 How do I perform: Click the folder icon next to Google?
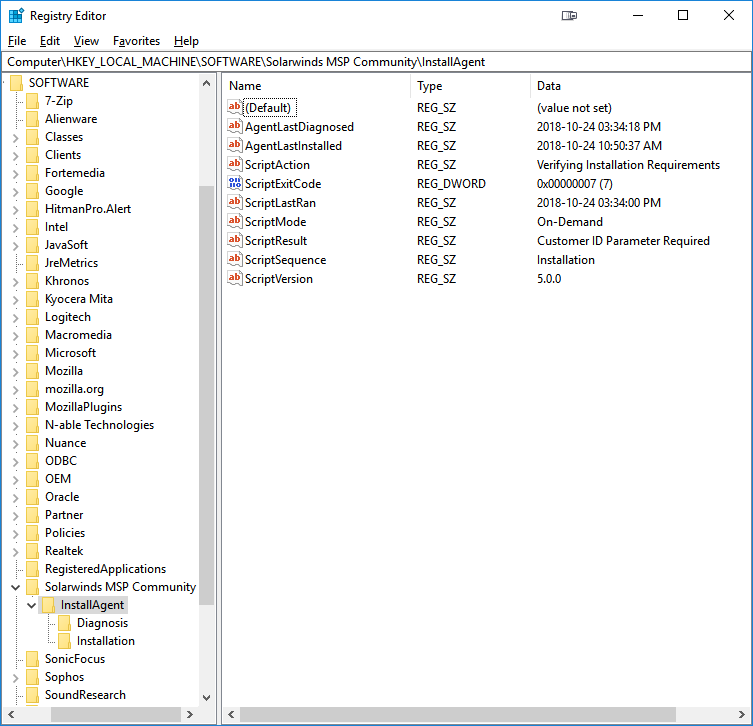point(32,191)
